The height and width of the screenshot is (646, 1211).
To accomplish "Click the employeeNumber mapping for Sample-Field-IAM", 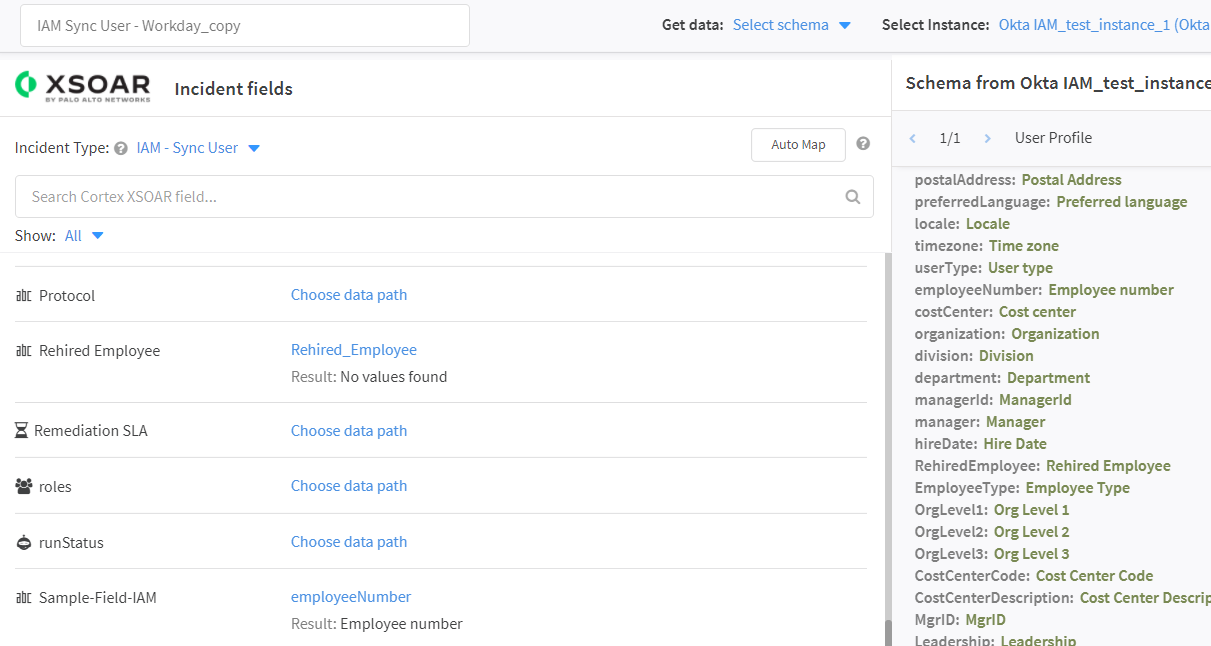I will [350, 597].
